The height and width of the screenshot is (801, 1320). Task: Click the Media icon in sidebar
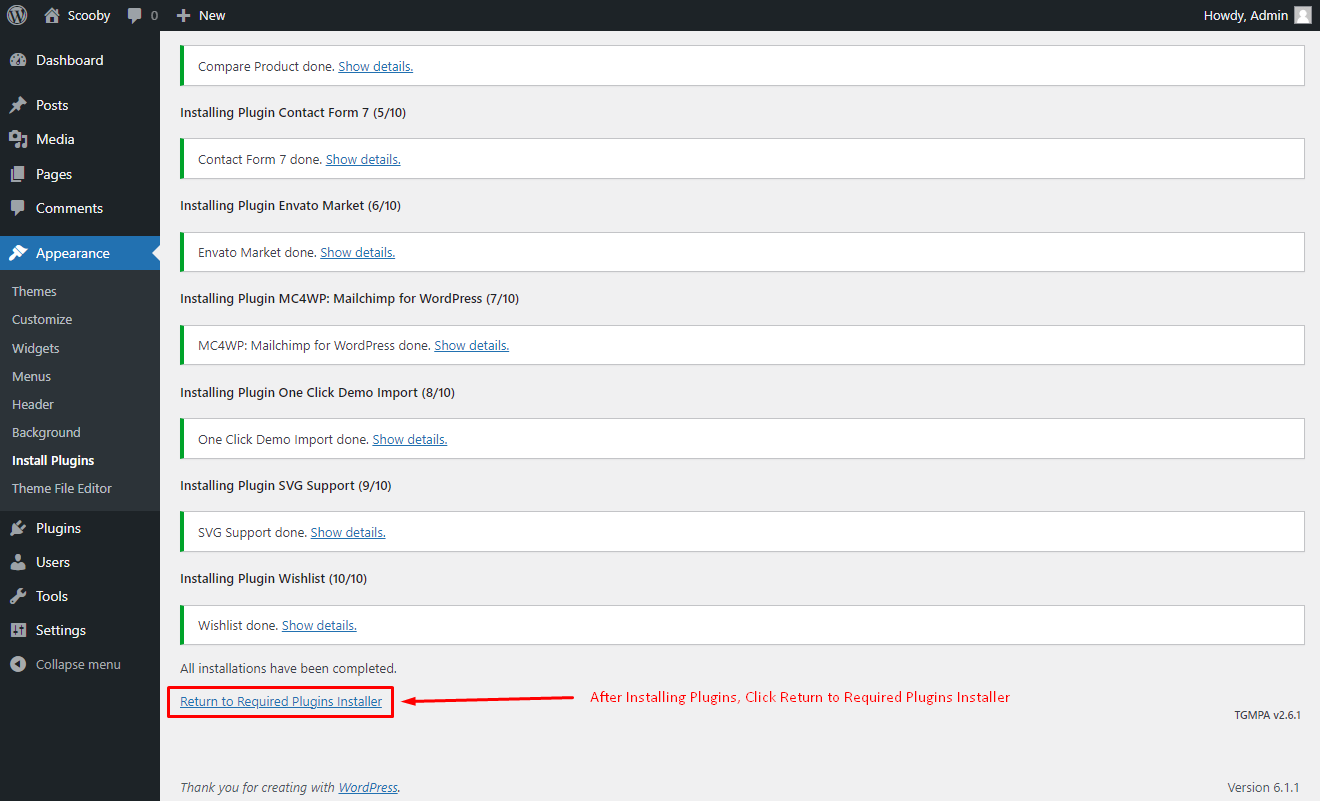point(18,139)
